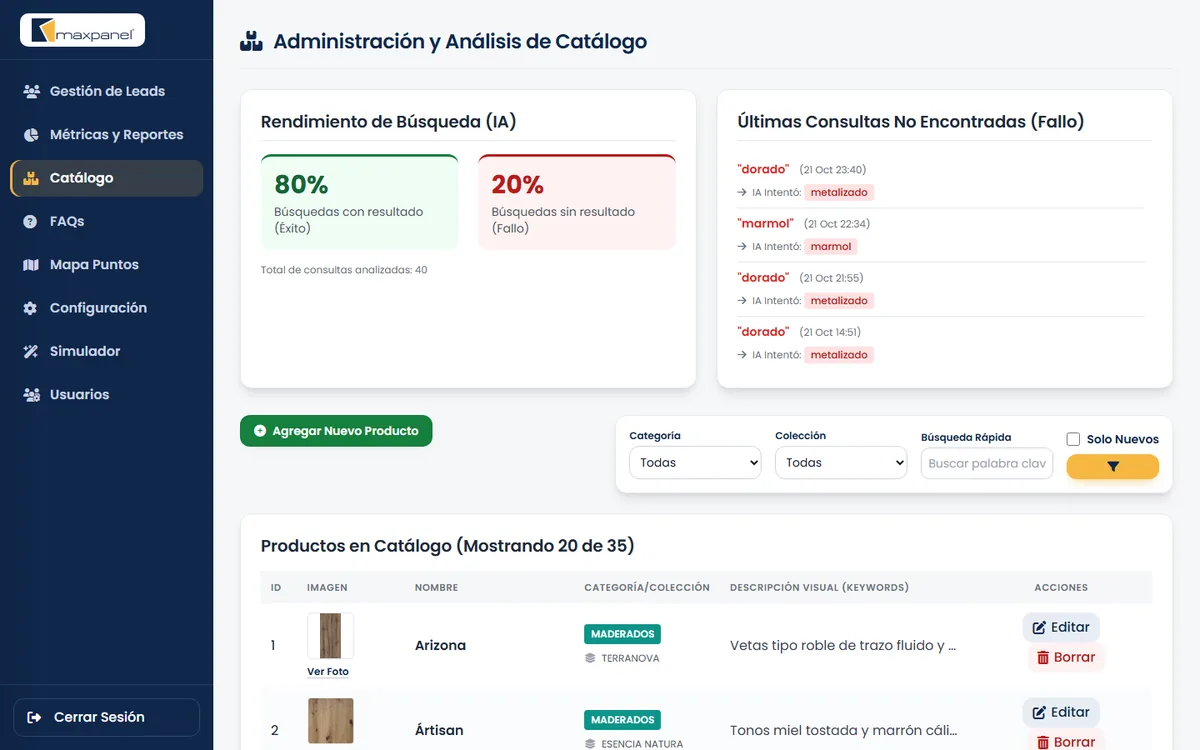
Task: Open the Arizona product thumbnail
Action: pyautogui.click(x=330, y=636)
